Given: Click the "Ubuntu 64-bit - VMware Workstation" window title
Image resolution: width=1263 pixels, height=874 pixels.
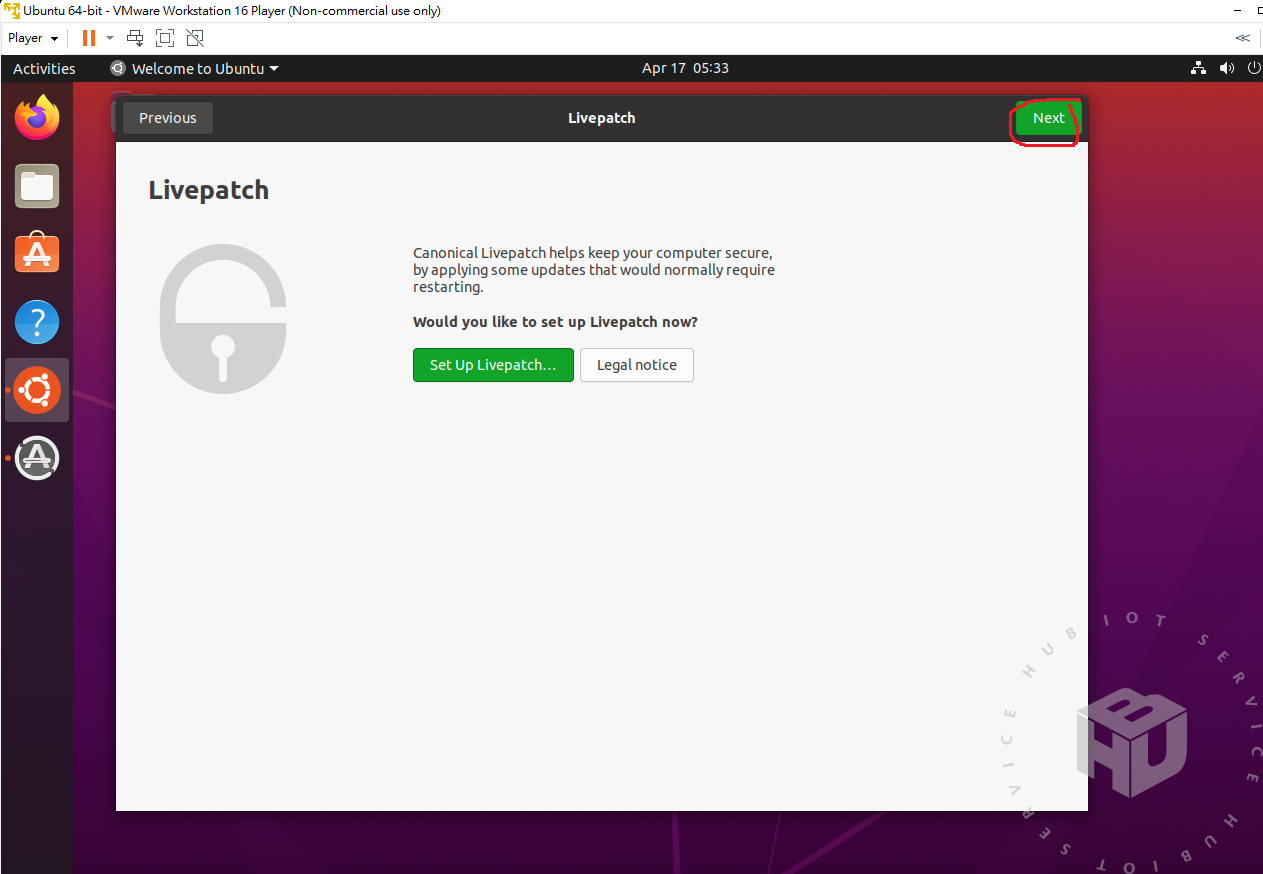Looking at the screenshot, I should [x=232, y=10].
